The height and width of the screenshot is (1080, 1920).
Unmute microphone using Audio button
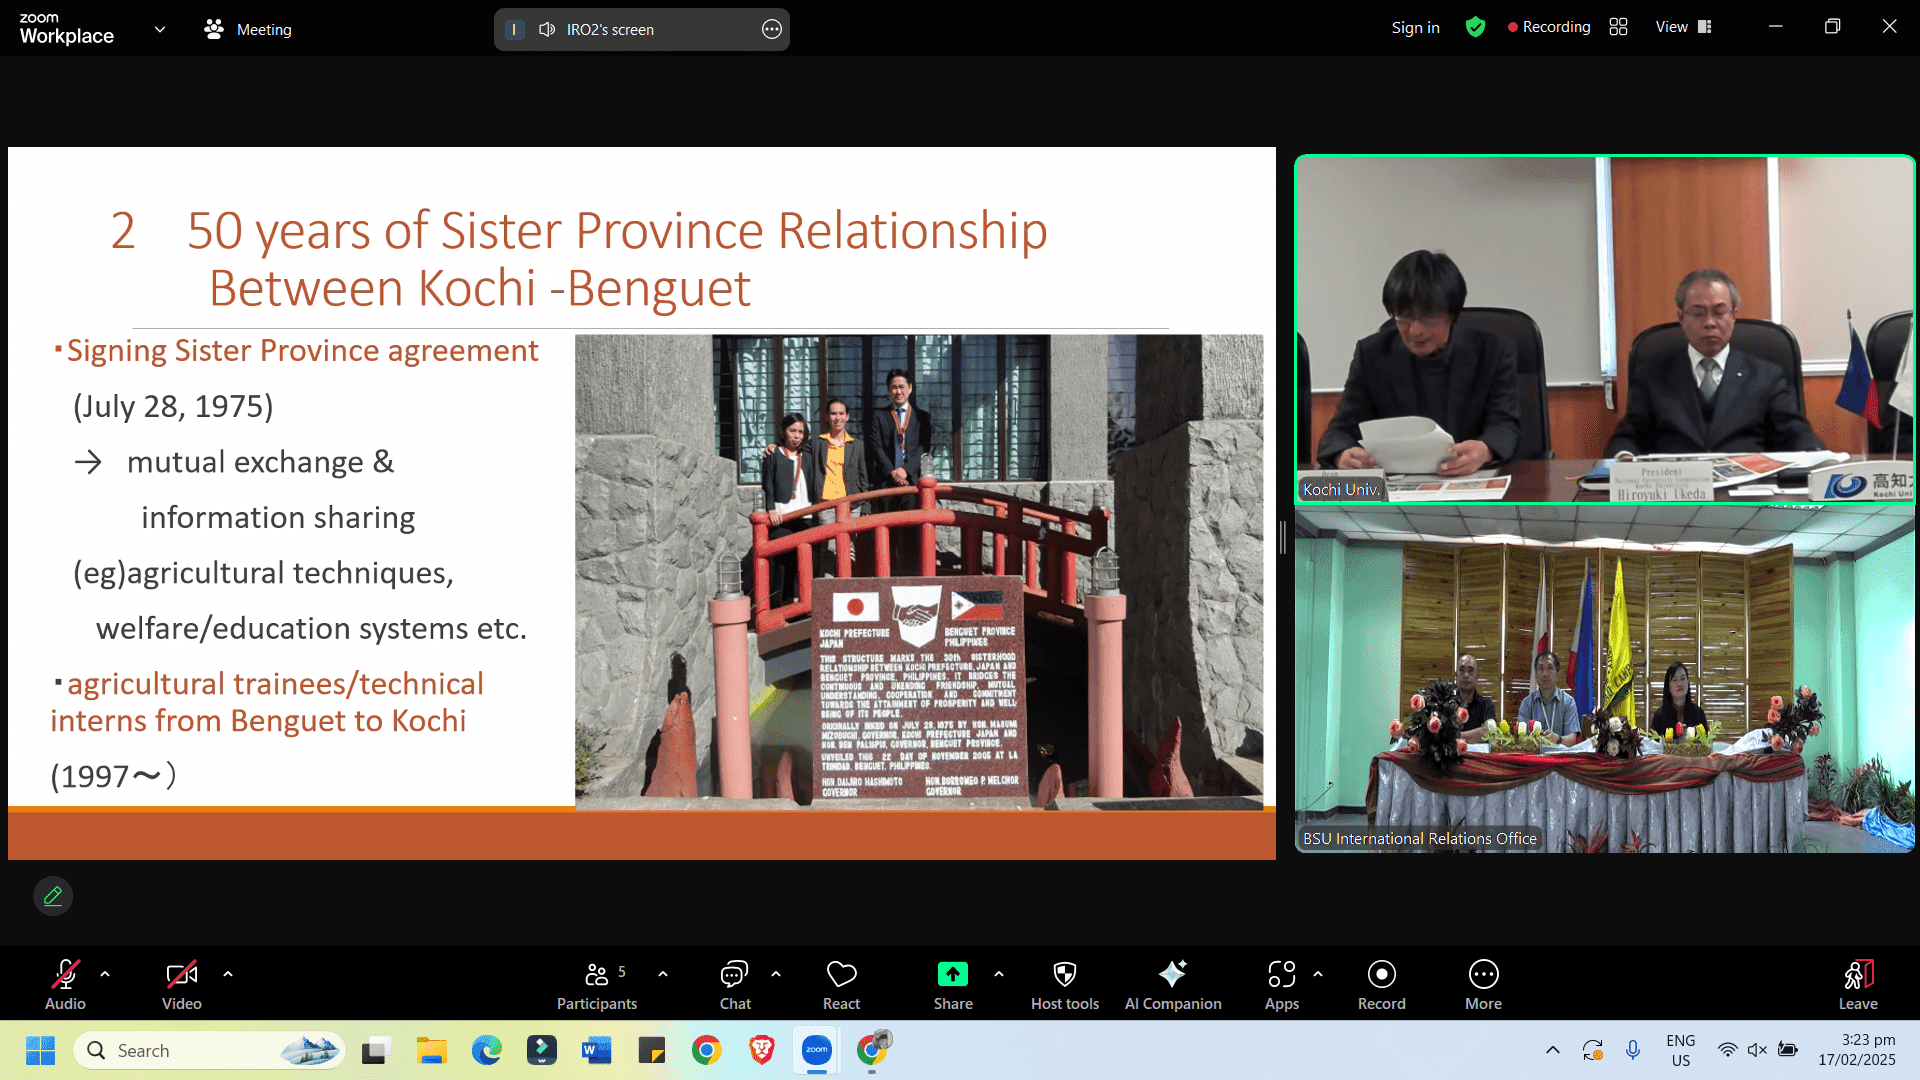coord(65,984)
